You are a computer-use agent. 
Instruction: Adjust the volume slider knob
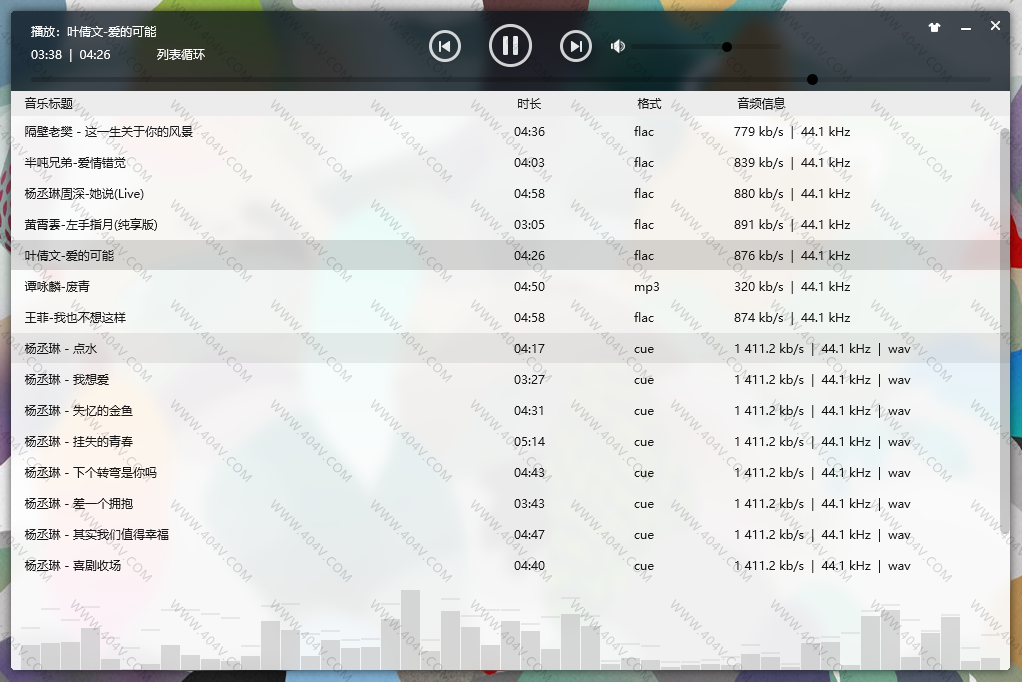pyautogui.click(x=727, y=46)
